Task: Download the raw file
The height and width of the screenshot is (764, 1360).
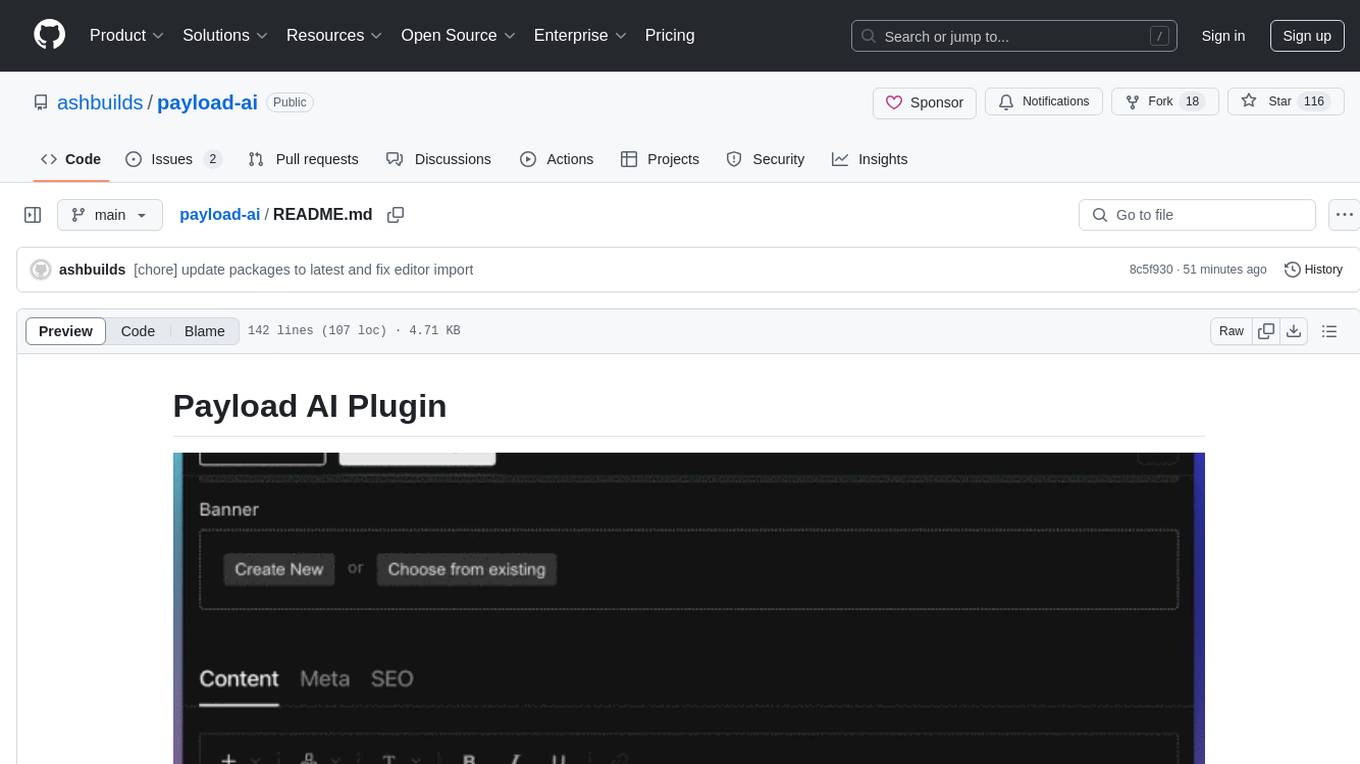Action: tap(1293, 331)
